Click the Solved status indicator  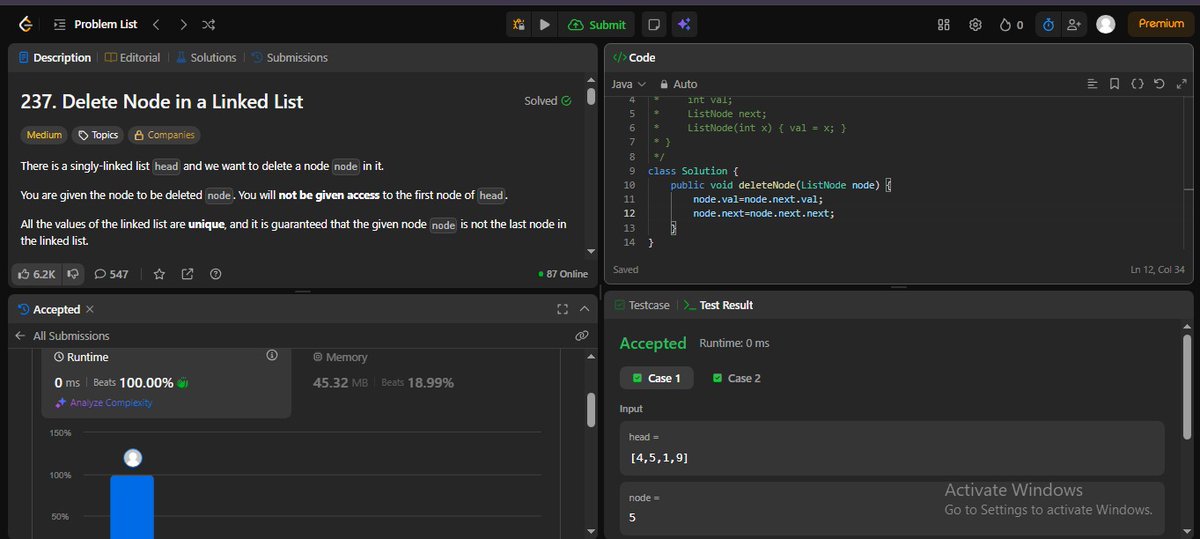tap(548, 101)
